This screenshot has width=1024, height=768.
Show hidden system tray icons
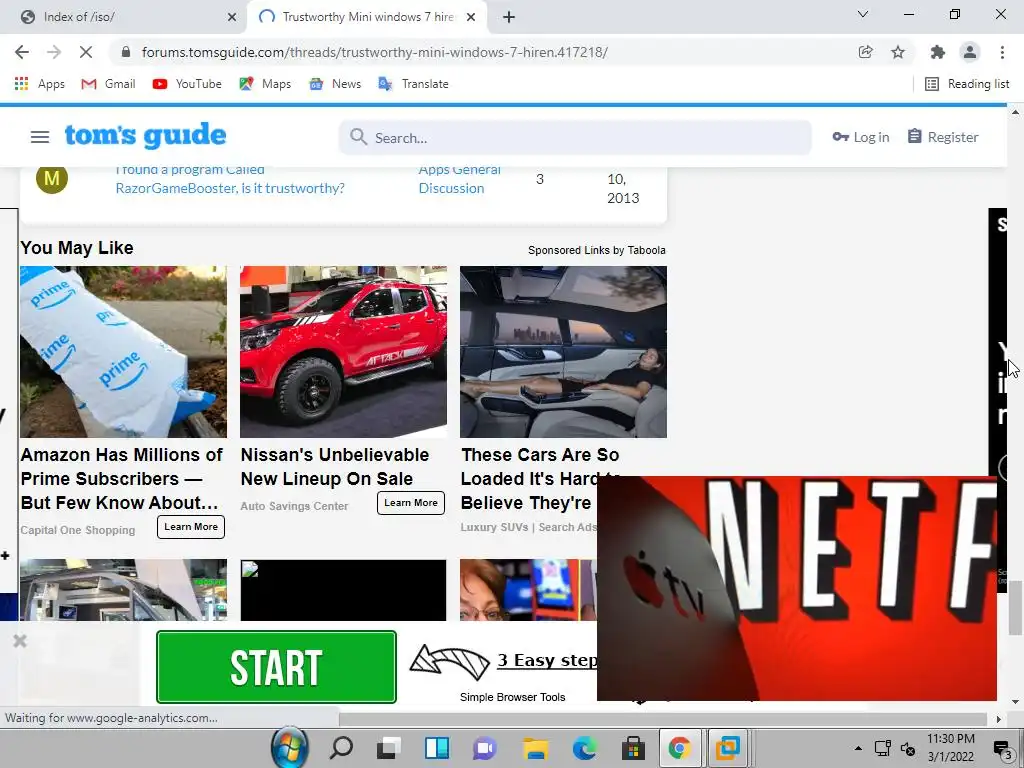858,748
